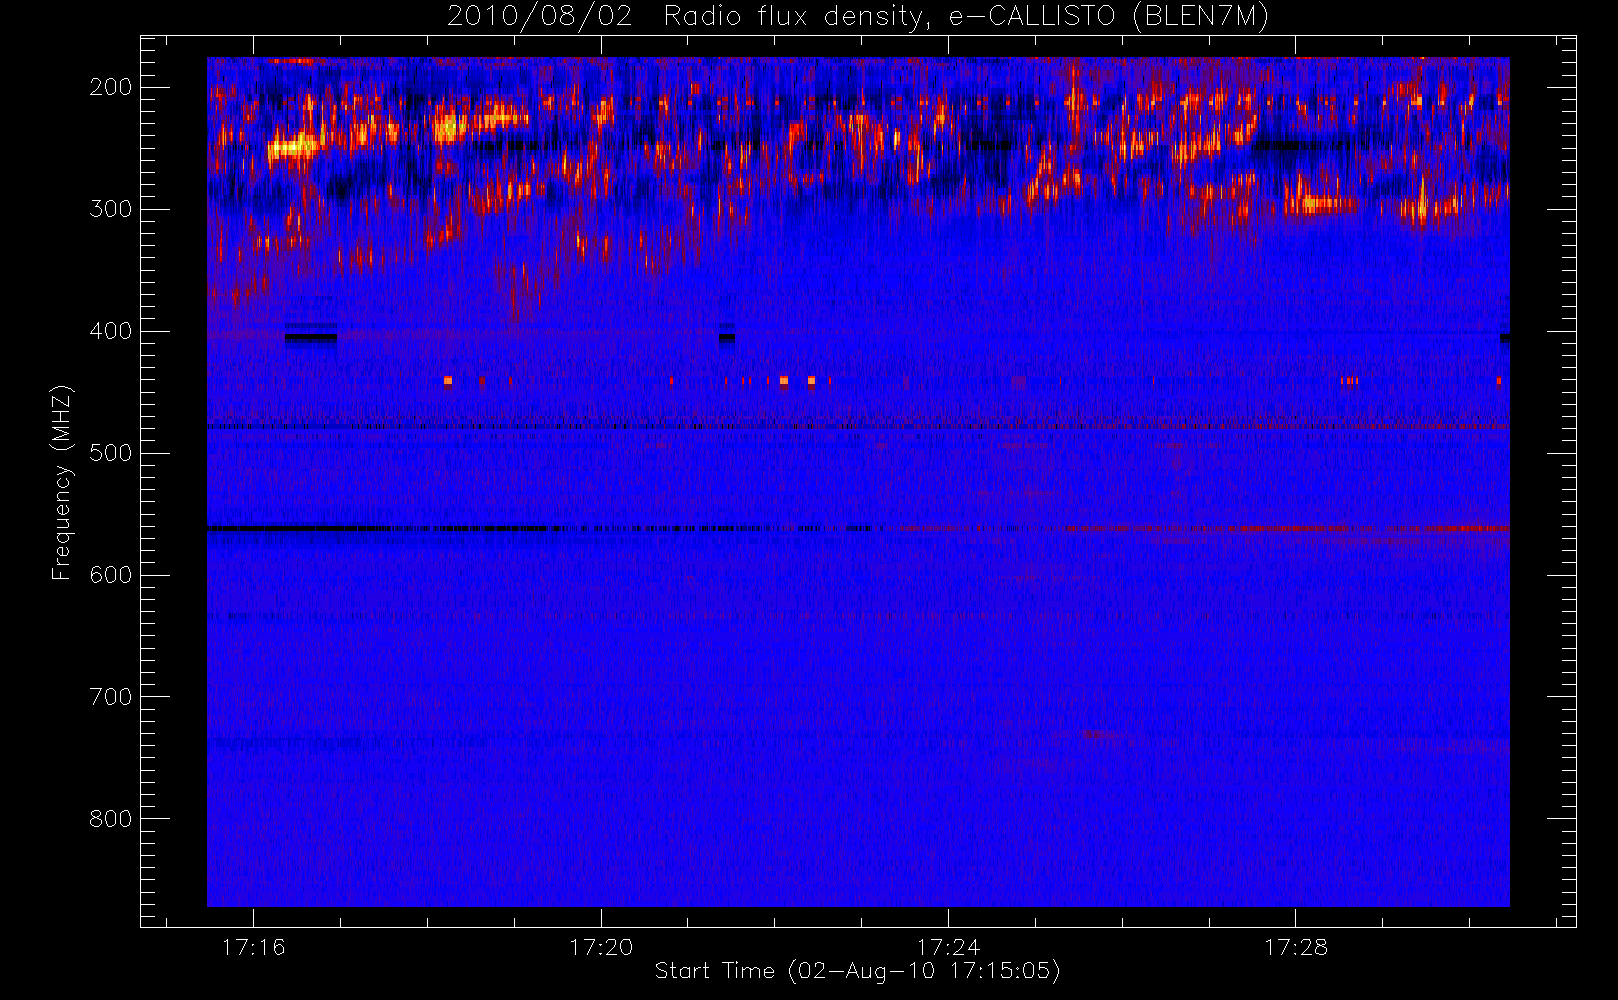Select the 200 frequency tick label
This screenshot has width=1618, height=1000.
click(x=111, y=87)
